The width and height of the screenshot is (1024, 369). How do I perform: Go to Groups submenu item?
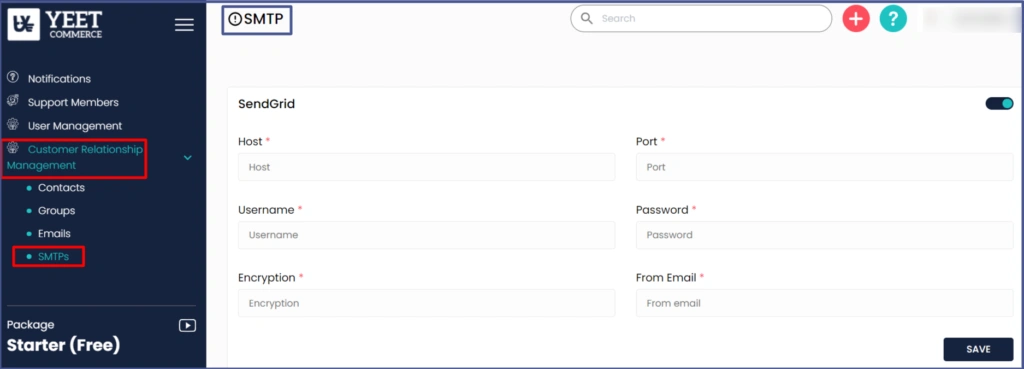click(x=56, y=211)
